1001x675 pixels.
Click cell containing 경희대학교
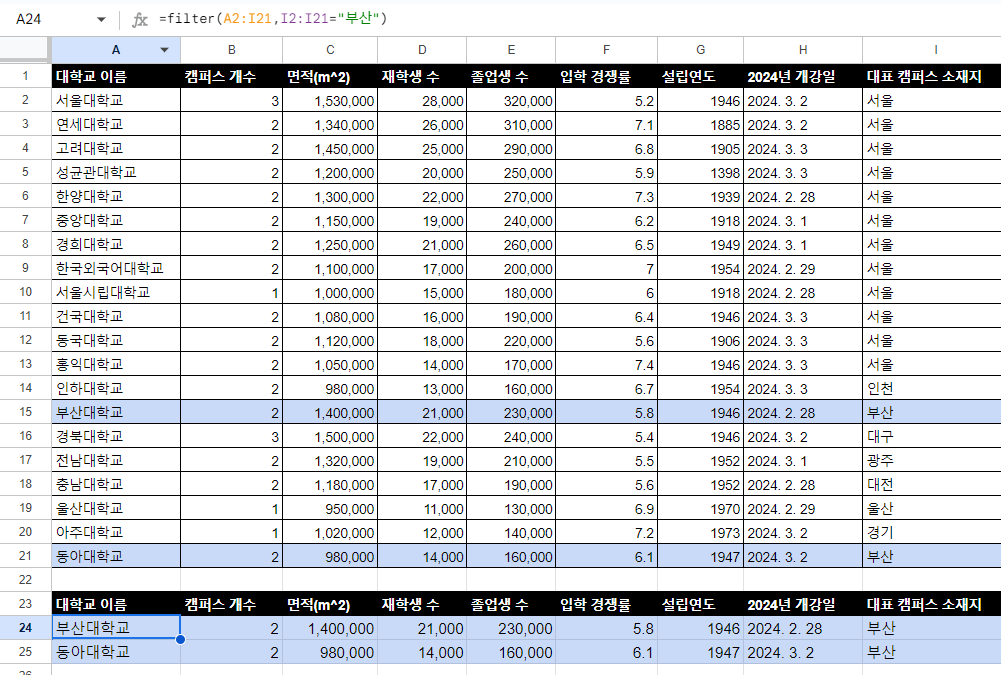coord(116,245)
